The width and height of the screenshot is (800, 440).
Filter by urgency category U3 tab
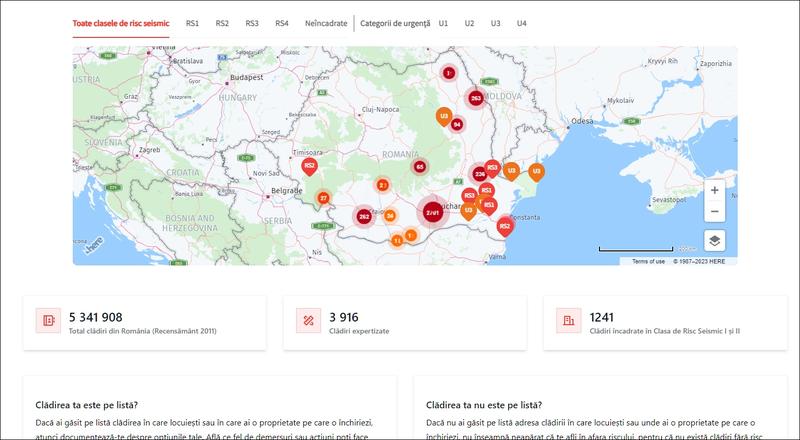[x=495, y=23]
